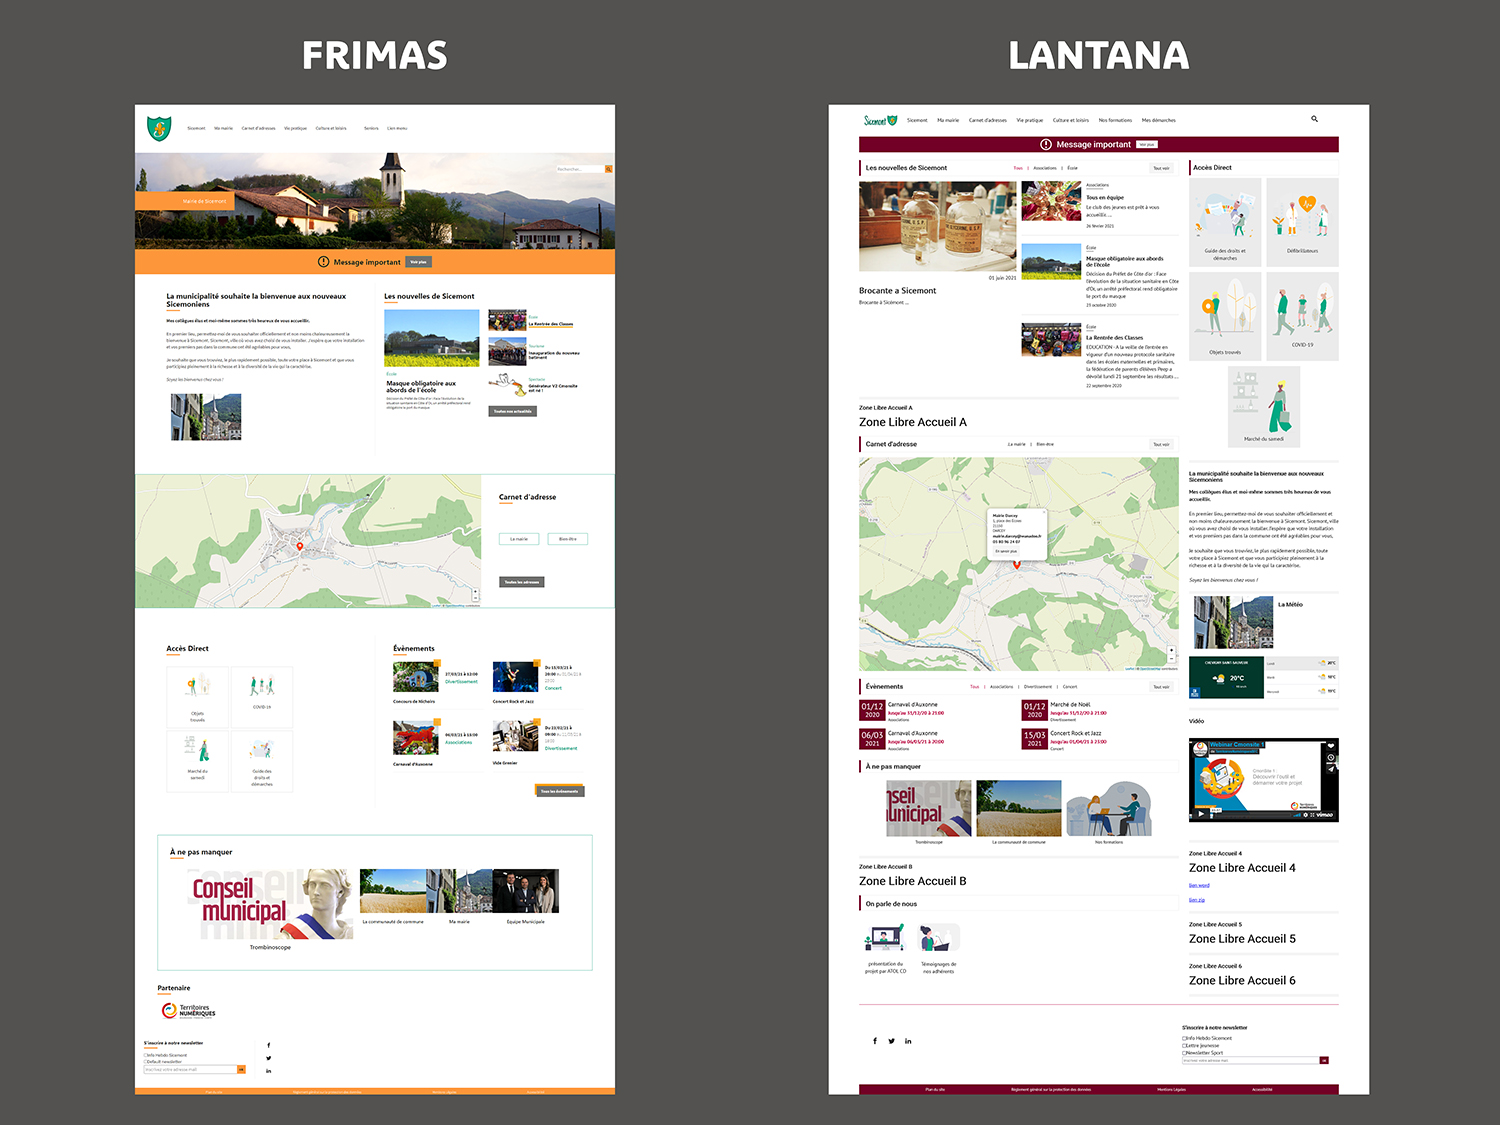Click the red map pin on Frimas map
This screenshot has height=1125, width=1500.
[300, 546]
